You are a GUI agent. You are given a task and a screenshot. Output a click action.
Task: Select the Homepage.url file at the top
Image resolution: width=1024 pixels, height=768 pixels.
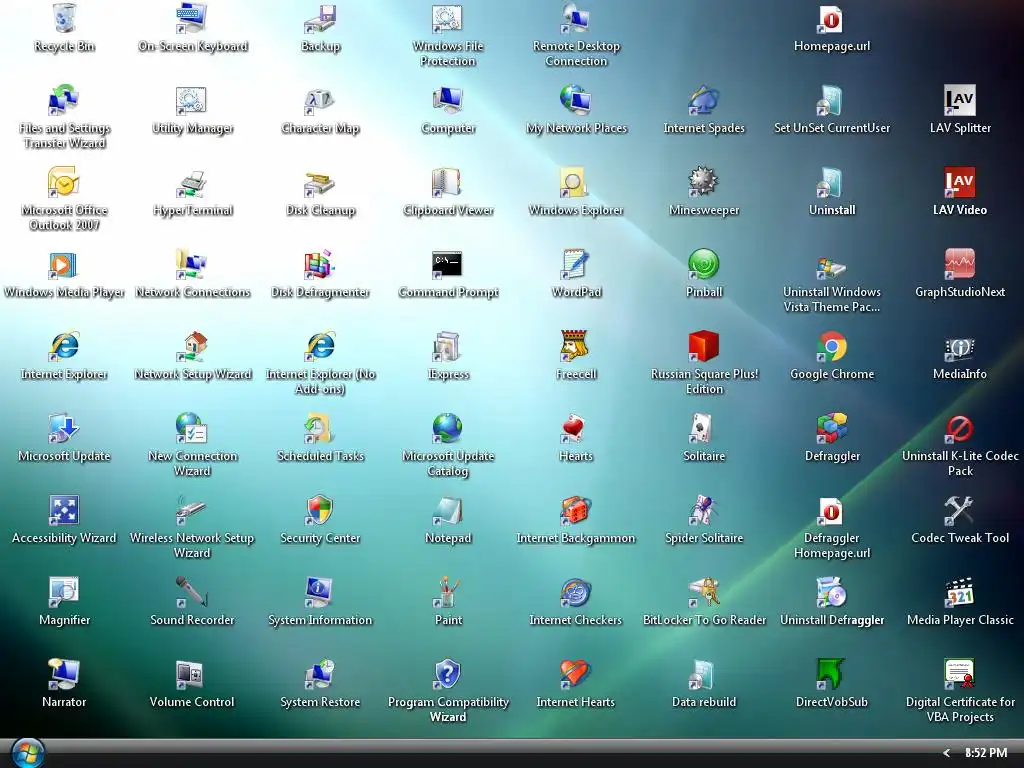[832, 18]
